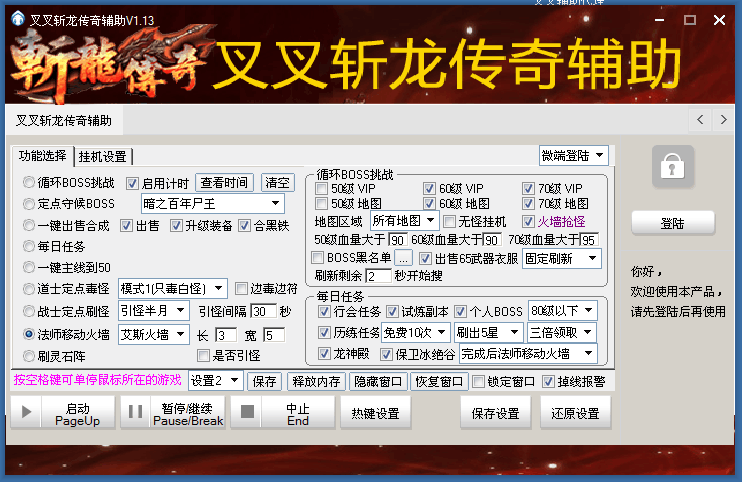Viewport: 742px width, 482px height.
Task: Switch to the 功能选择 tab
Action: pos(43,156)
